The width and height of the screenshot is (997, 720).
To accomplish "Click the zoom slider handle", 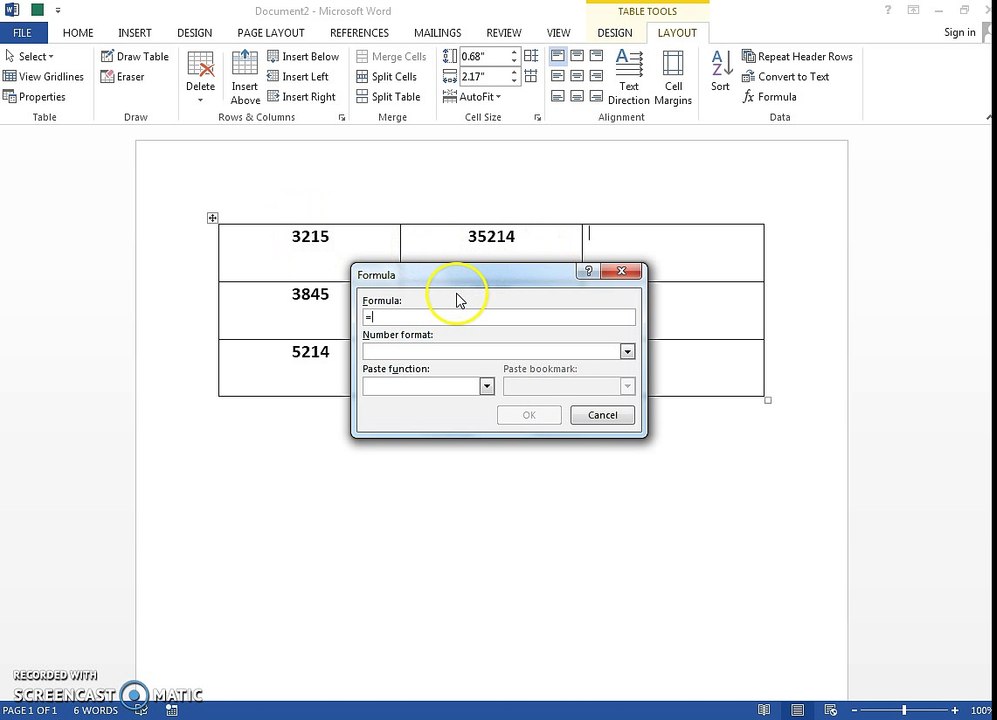I will pyautogui.click(x=904, y=710).
